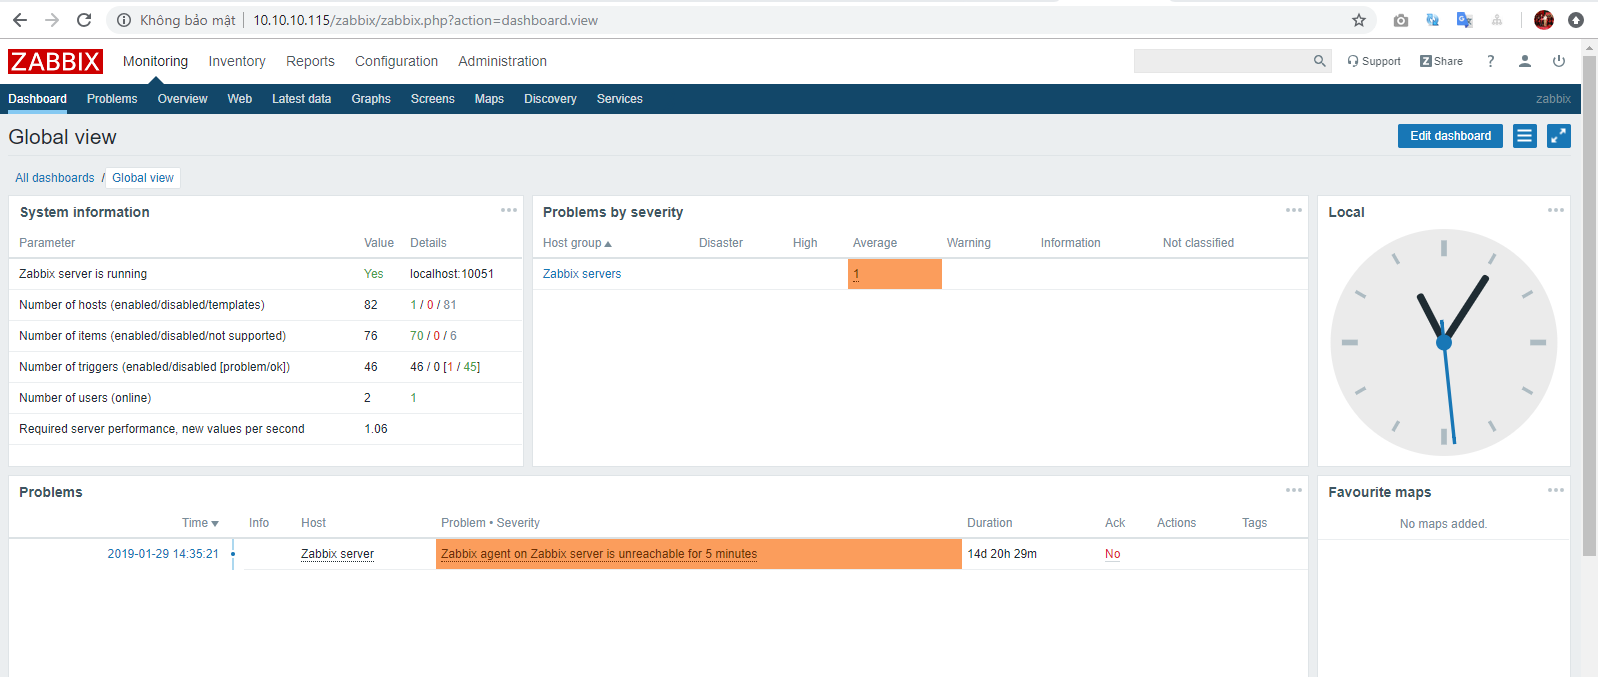1598x677 pixels.
Task: Open the browser profile avatar
Action: pos(1544,20)
